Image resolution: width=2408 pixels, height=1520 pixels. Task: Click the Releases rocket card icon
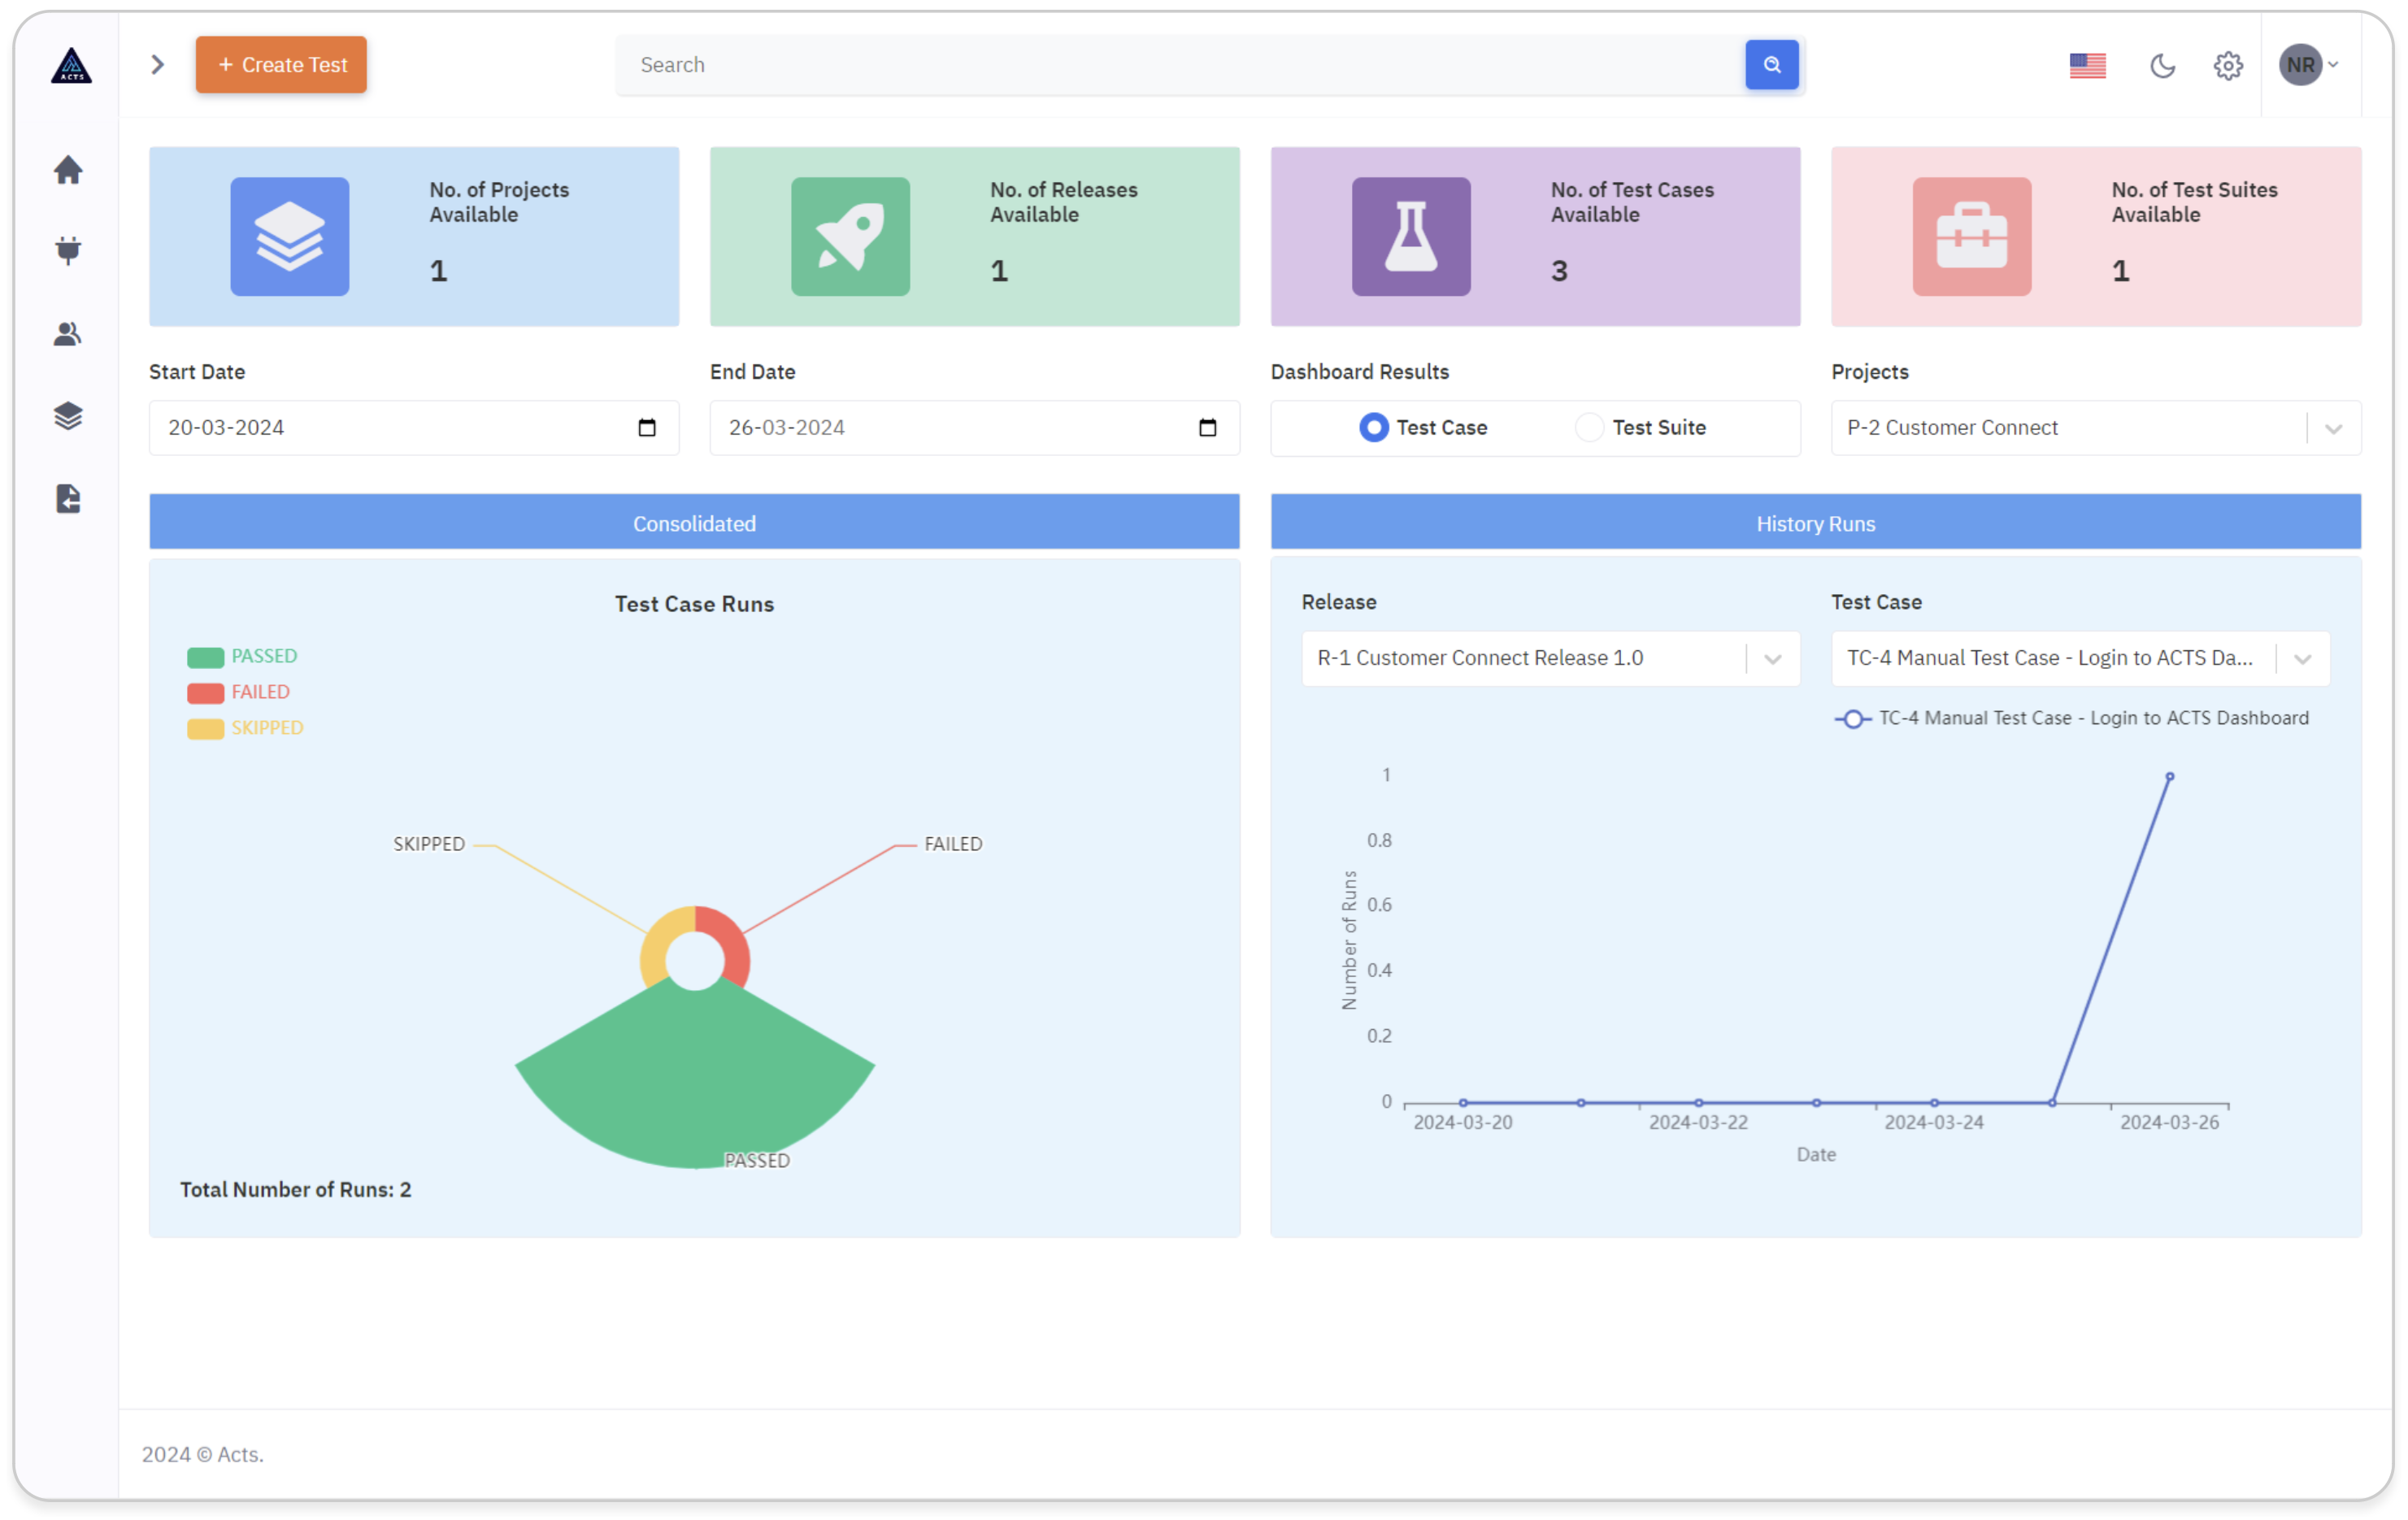pos(850,237)
